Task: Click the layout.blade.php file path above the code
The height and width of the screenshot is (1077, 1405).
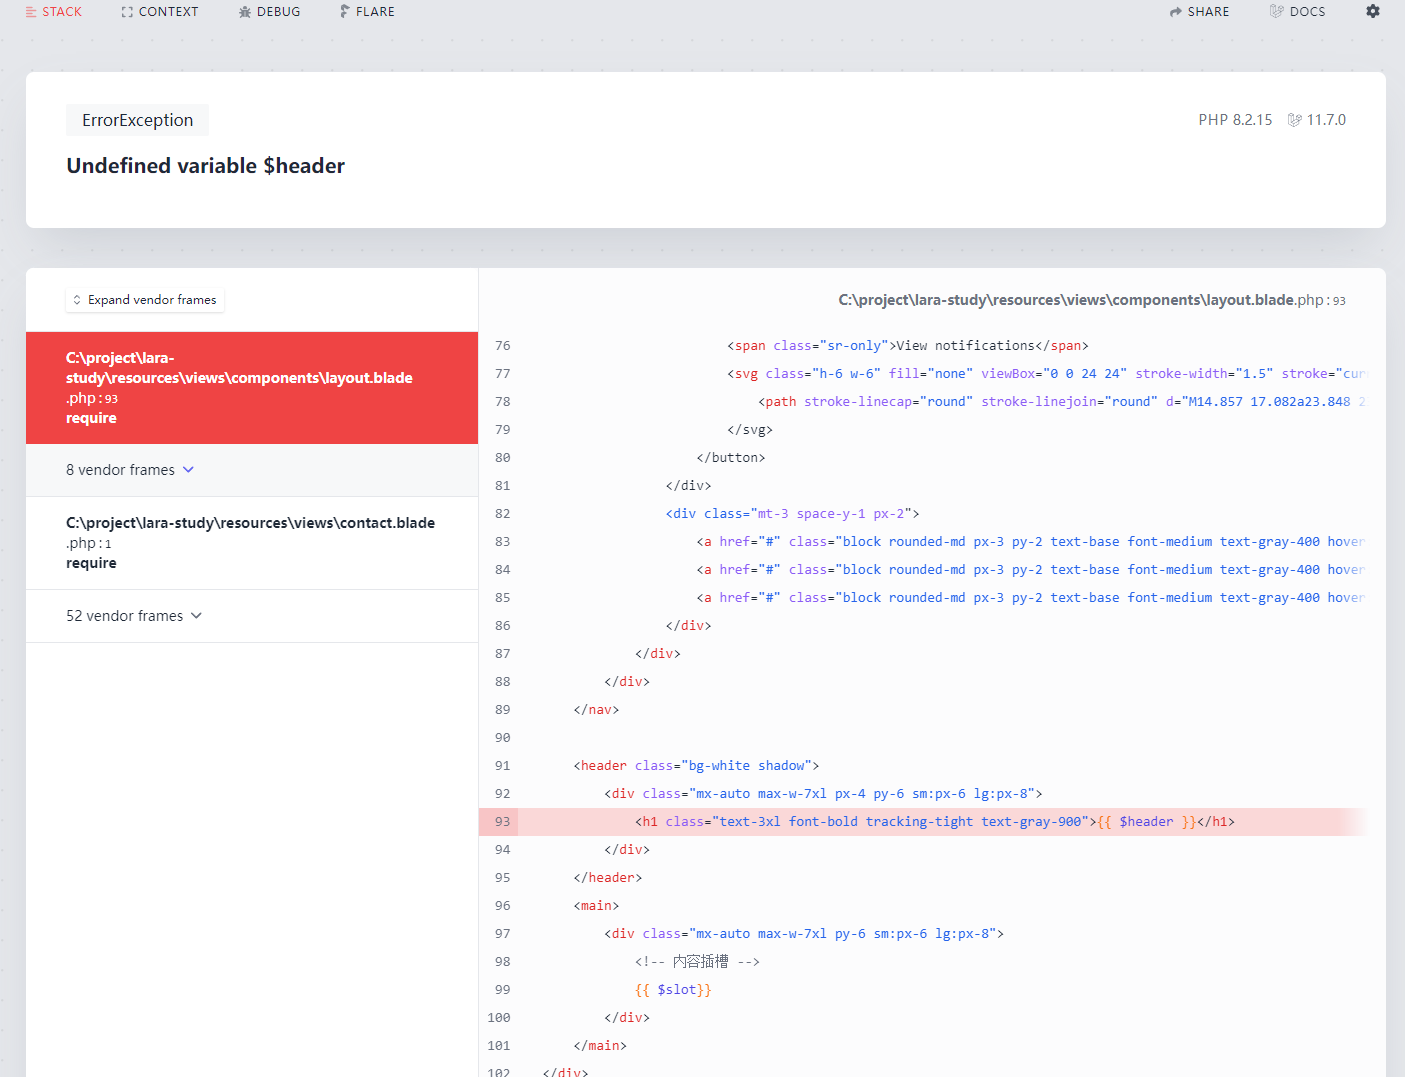Action: [1092, 300]
